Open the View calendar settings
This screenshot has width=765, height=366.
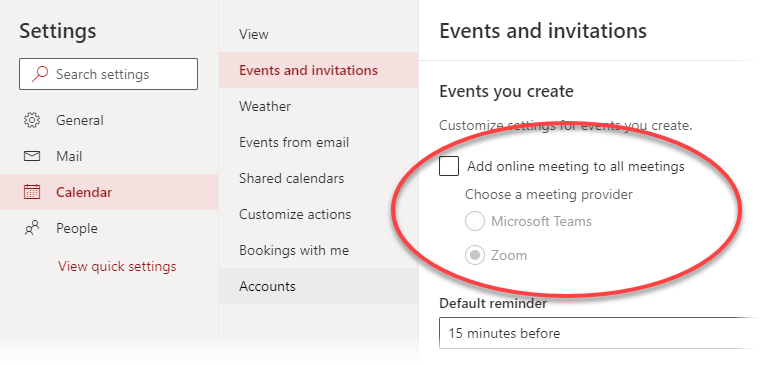318,35
